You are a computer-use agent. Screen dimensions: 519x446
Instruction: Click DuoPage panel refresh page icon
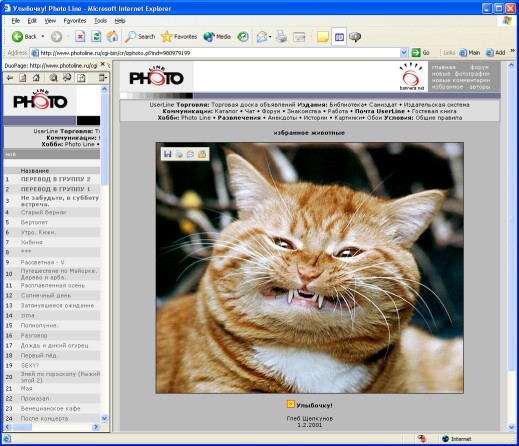coord(23,78)
